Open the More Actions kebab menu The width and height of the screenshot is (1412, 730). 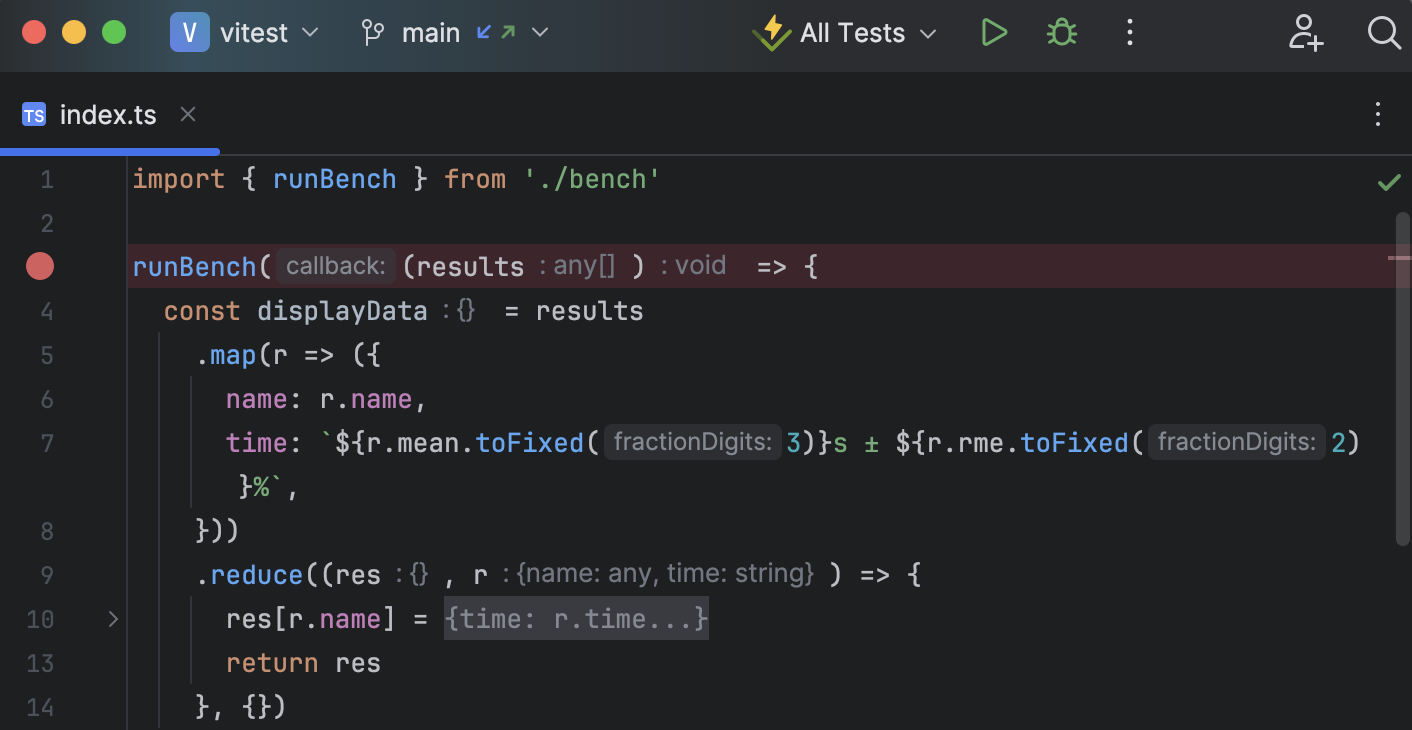(x=1129, y=33)
